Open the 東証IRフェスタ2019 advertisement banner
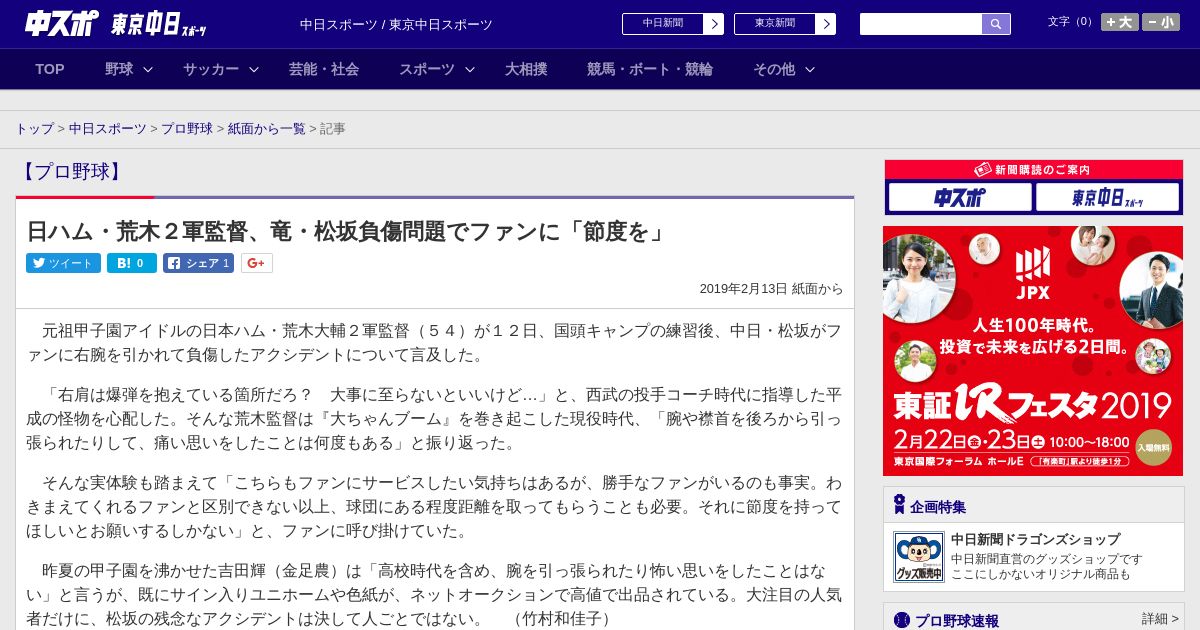1200x630 pixels. pyautogui.click(x=1033, y=351)
